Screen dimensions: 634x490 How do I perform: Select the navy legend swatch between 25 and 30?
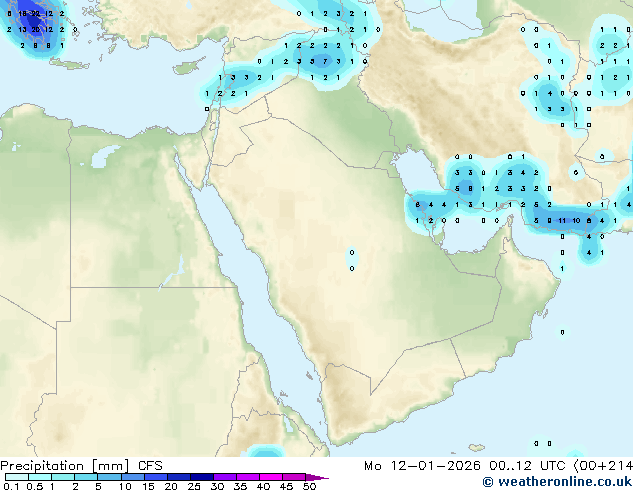[x=202, y=477]
